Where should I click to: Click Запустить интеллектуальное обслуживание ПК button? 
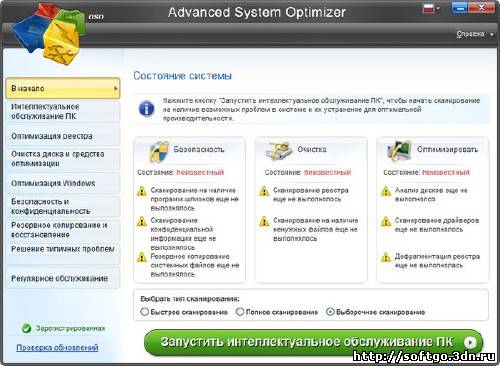tap(313, 342)
